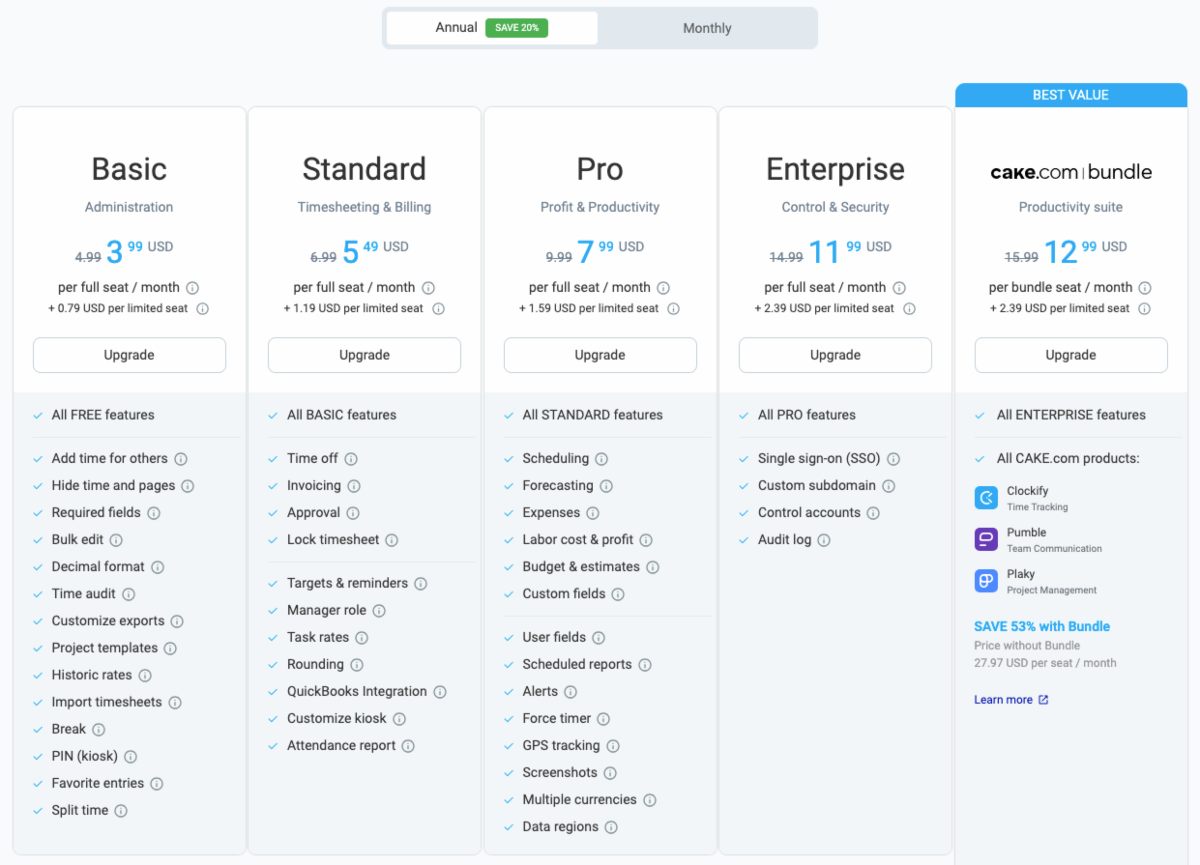Upgrade to the Pro plan

click(600, 355)
